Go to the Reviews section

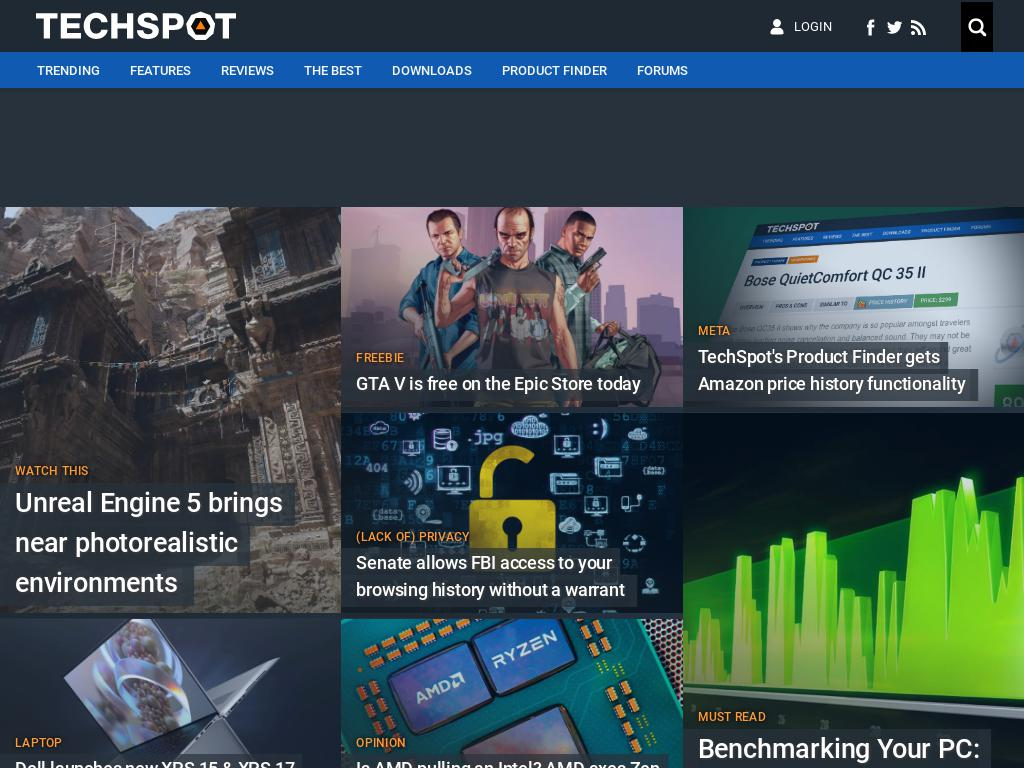247,71
